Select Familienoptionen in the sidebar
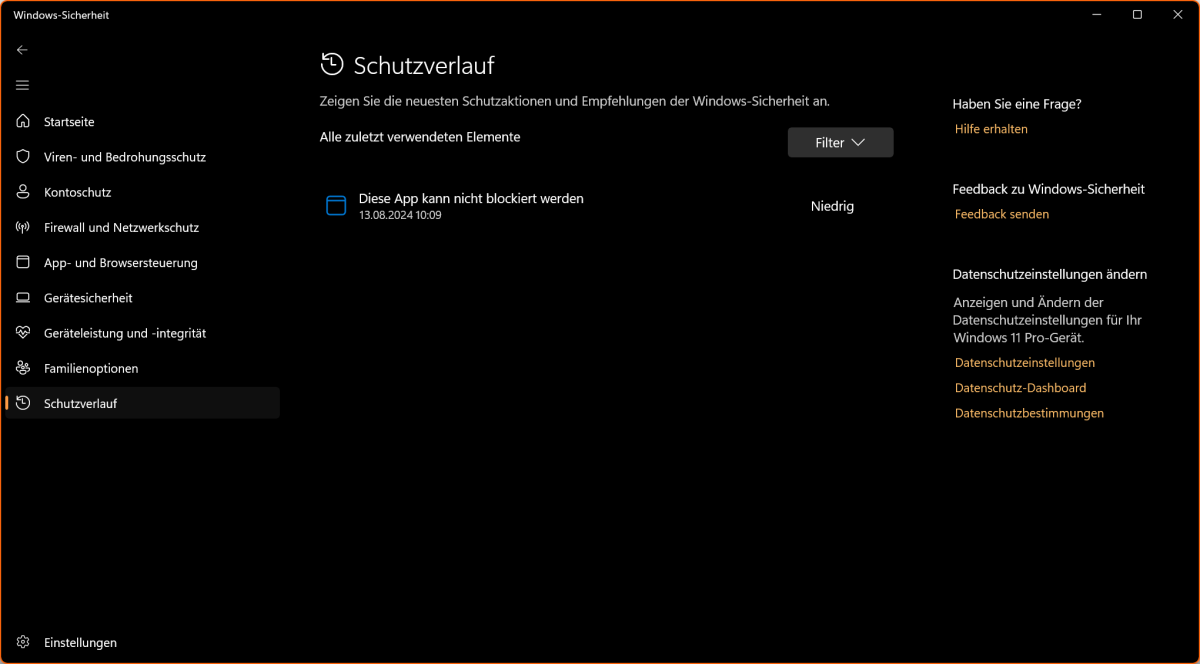Viewport: 1200px width, 664px height. tap(142, 368)
